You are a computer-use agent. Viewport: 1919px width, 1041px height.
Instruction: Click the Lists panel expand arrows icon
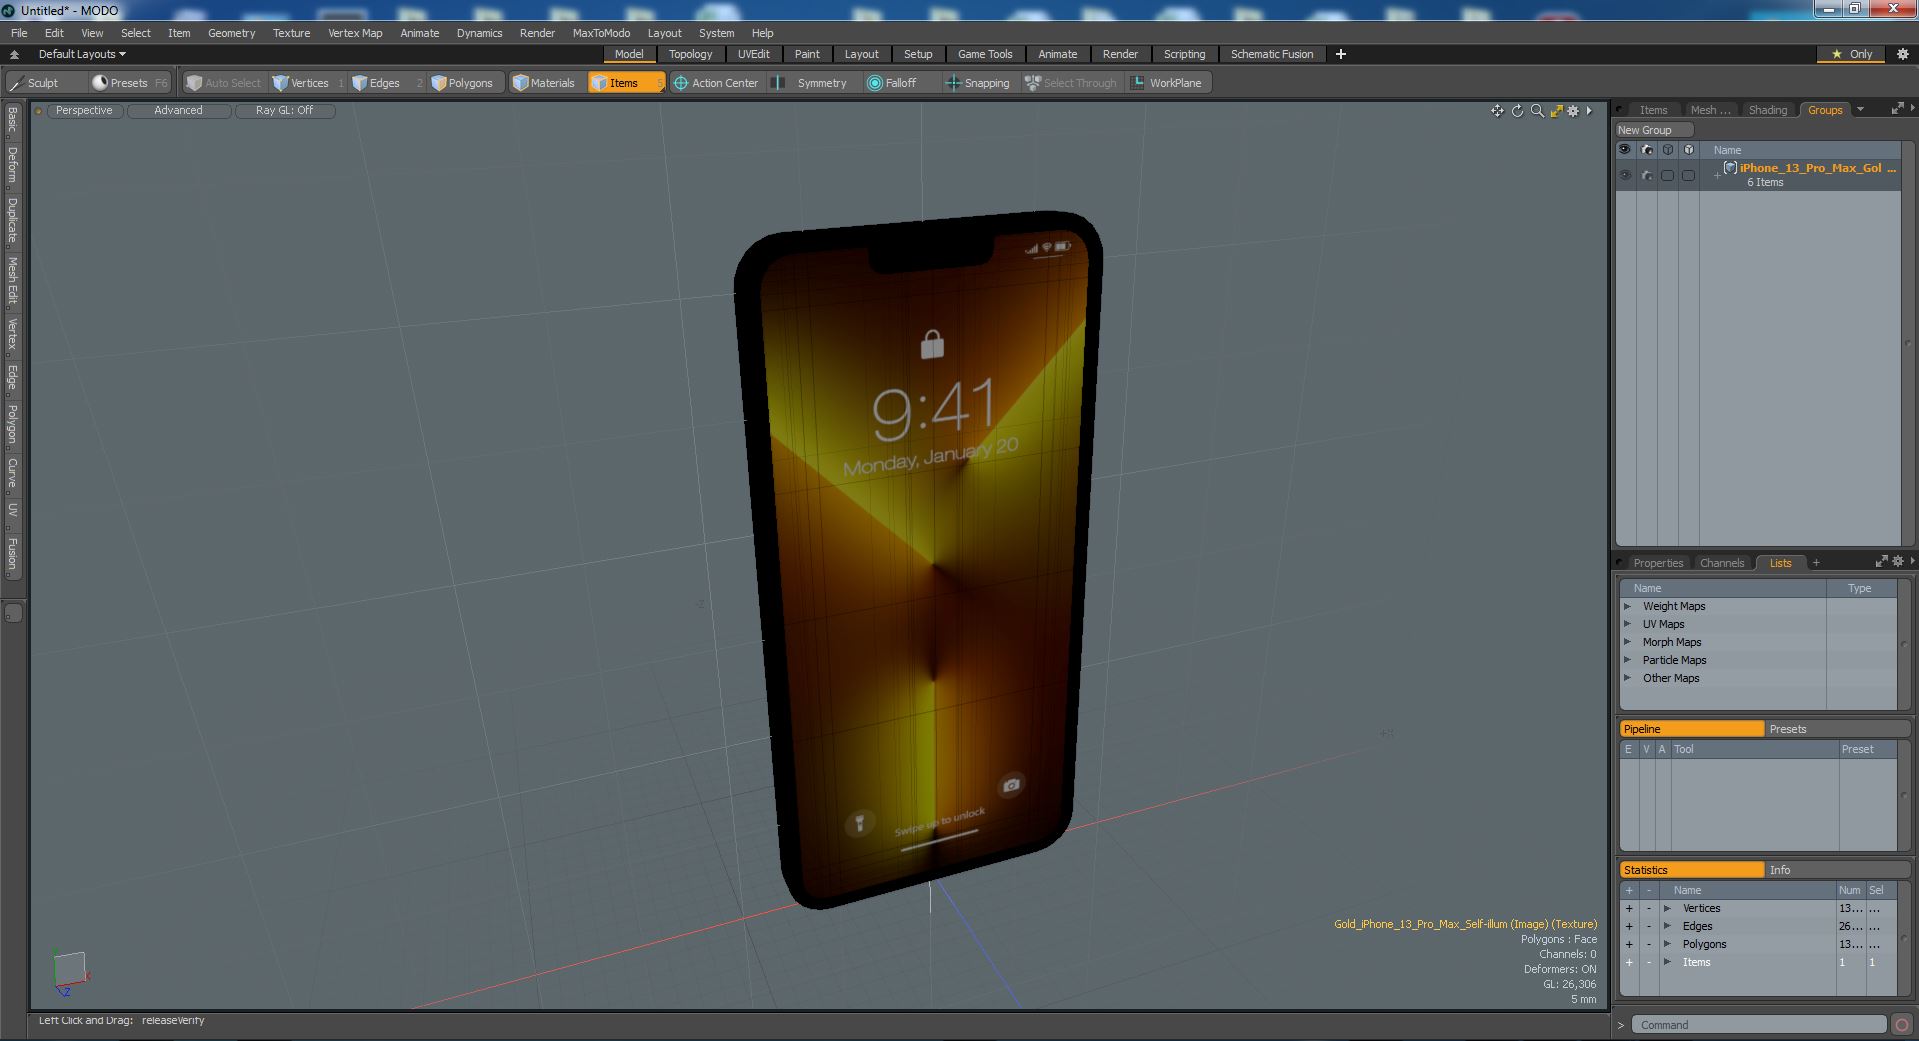pos(1881,562)
